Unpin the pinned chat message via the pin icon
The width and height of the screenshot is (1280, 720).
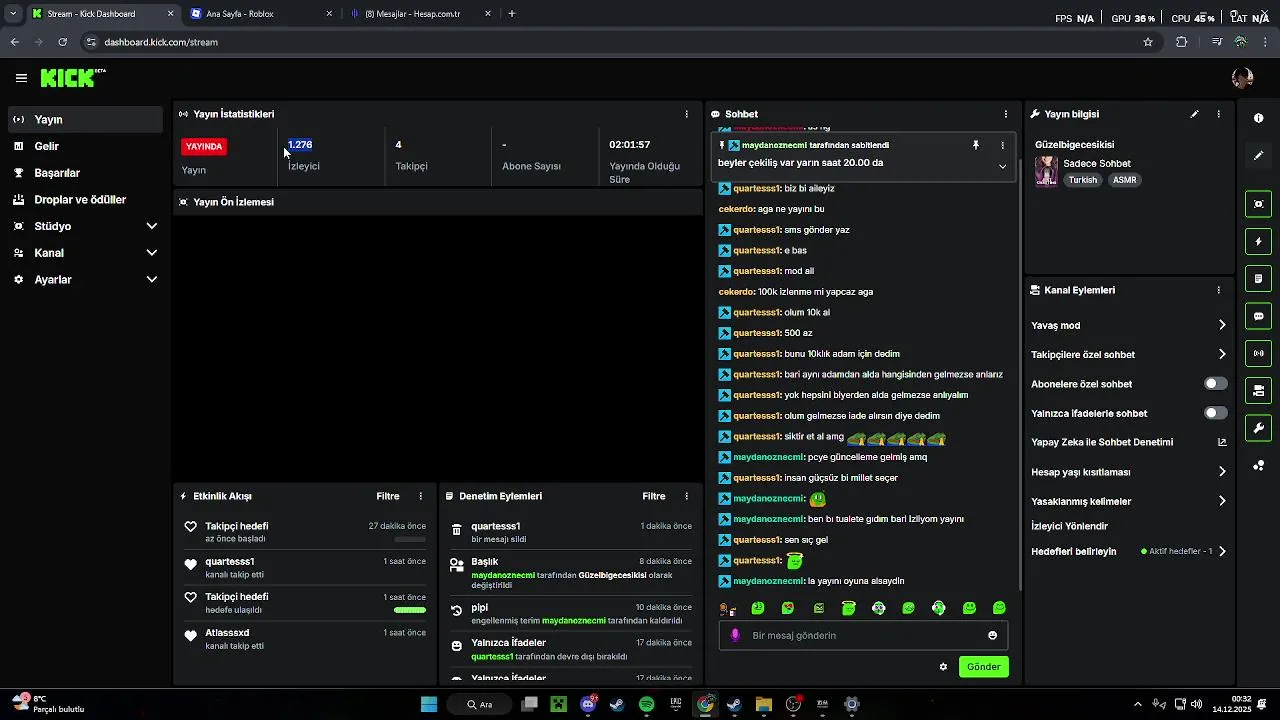[976, 145]
